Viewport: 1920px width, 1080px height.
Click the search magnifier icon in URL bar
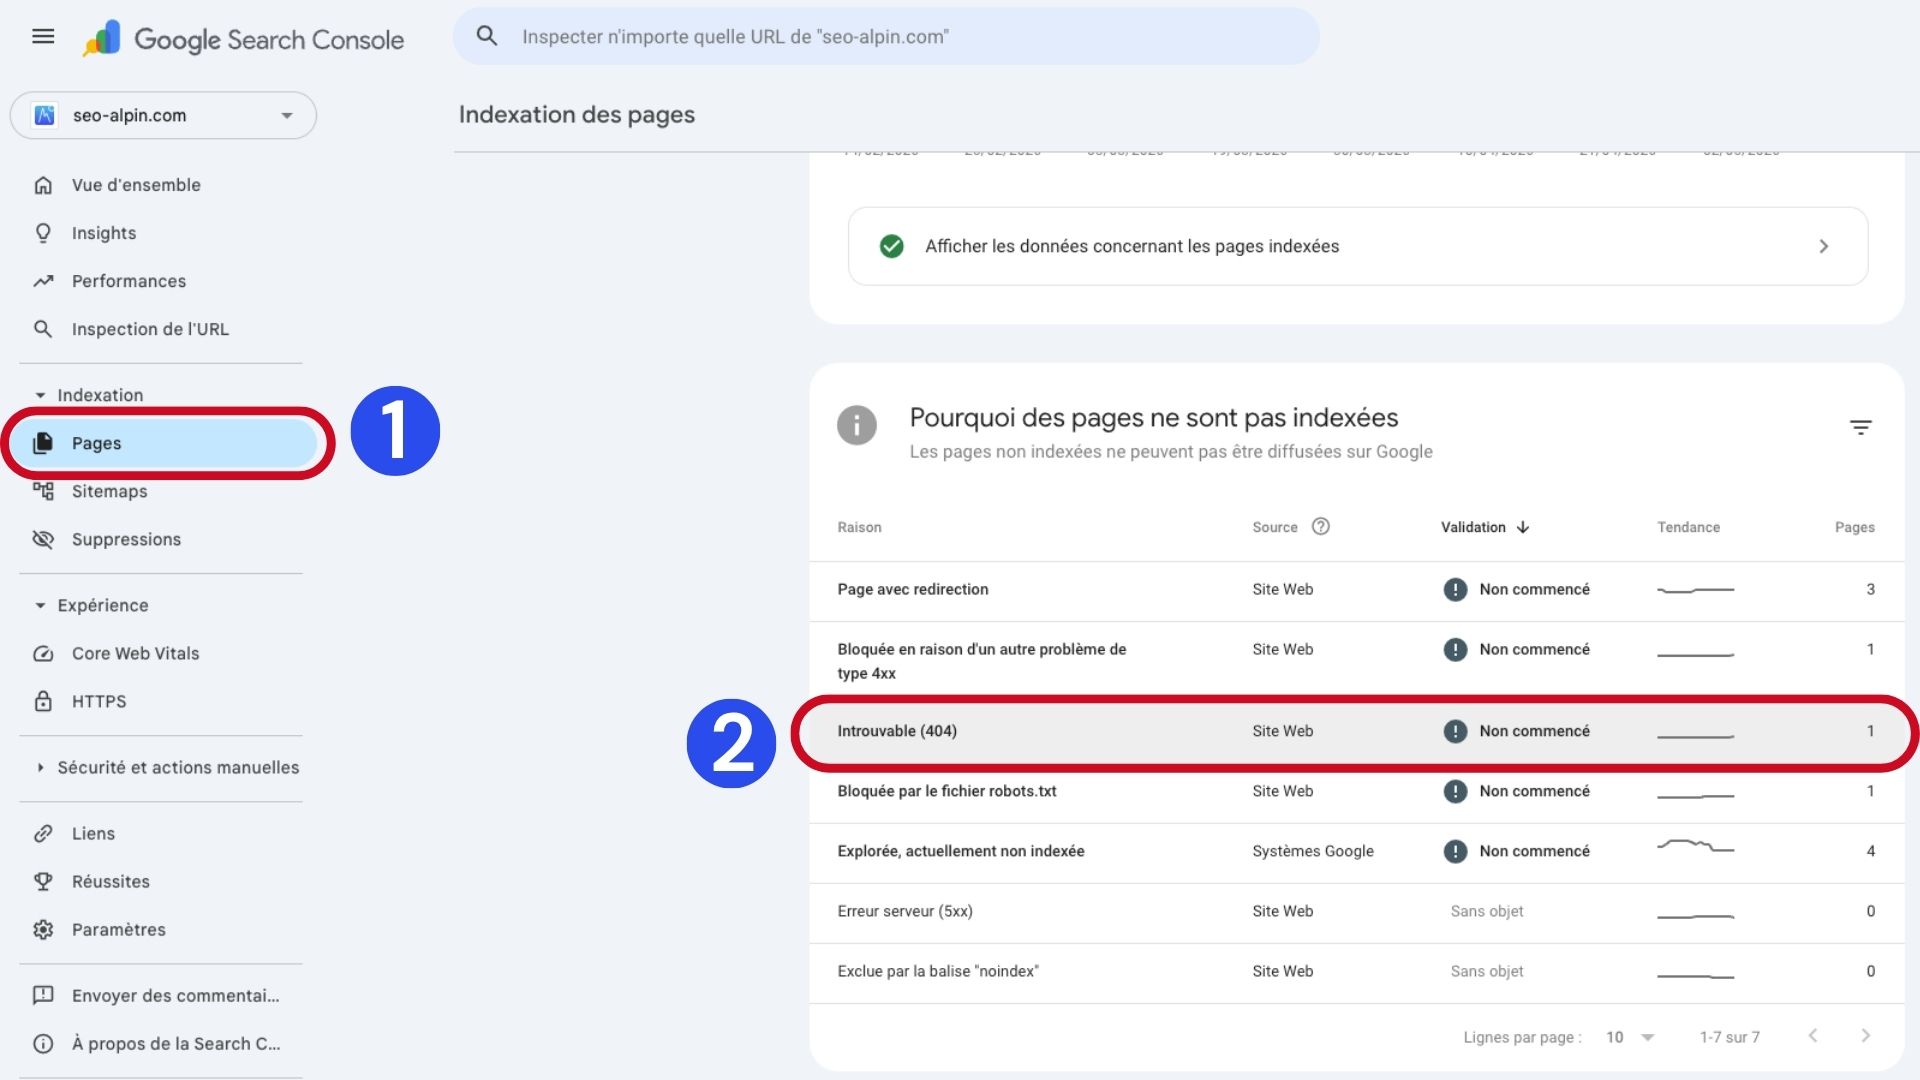[x=487, y=36]
